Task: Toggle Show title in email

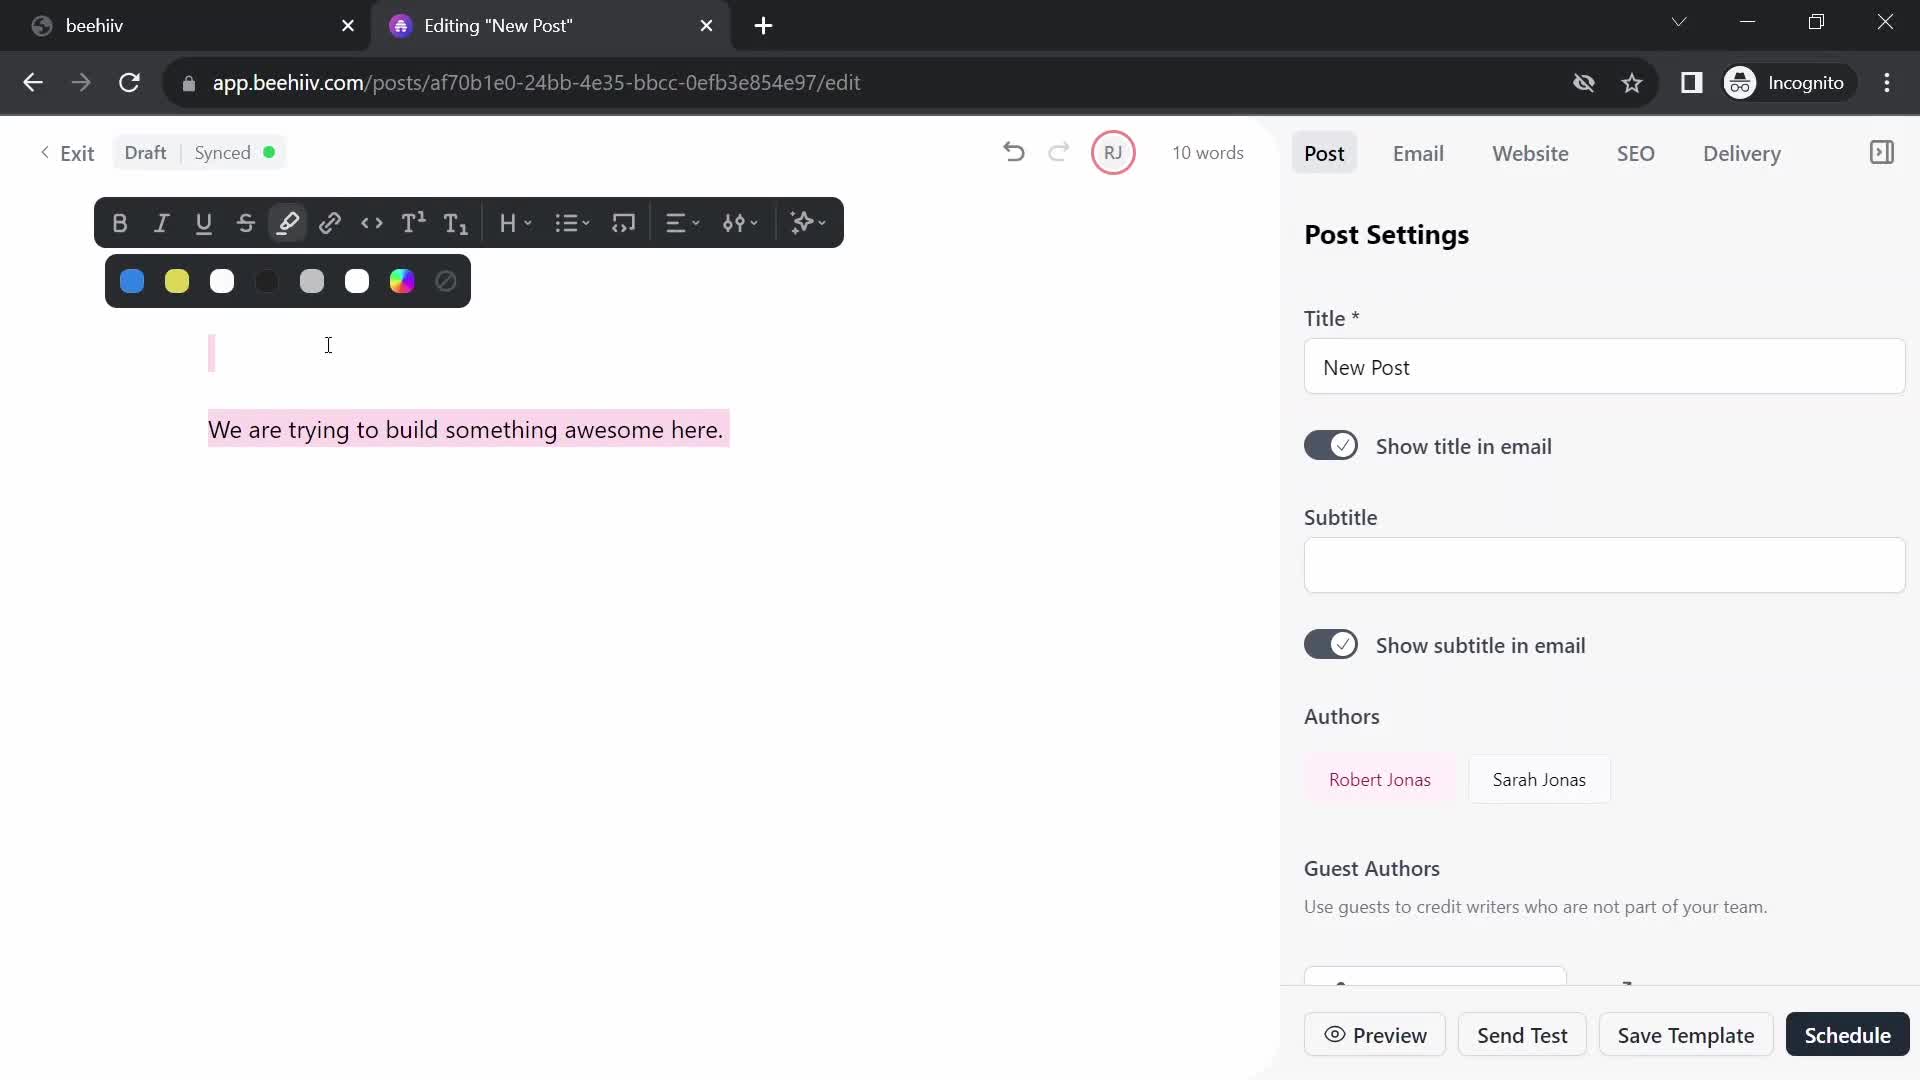Action: point(1332,446)
